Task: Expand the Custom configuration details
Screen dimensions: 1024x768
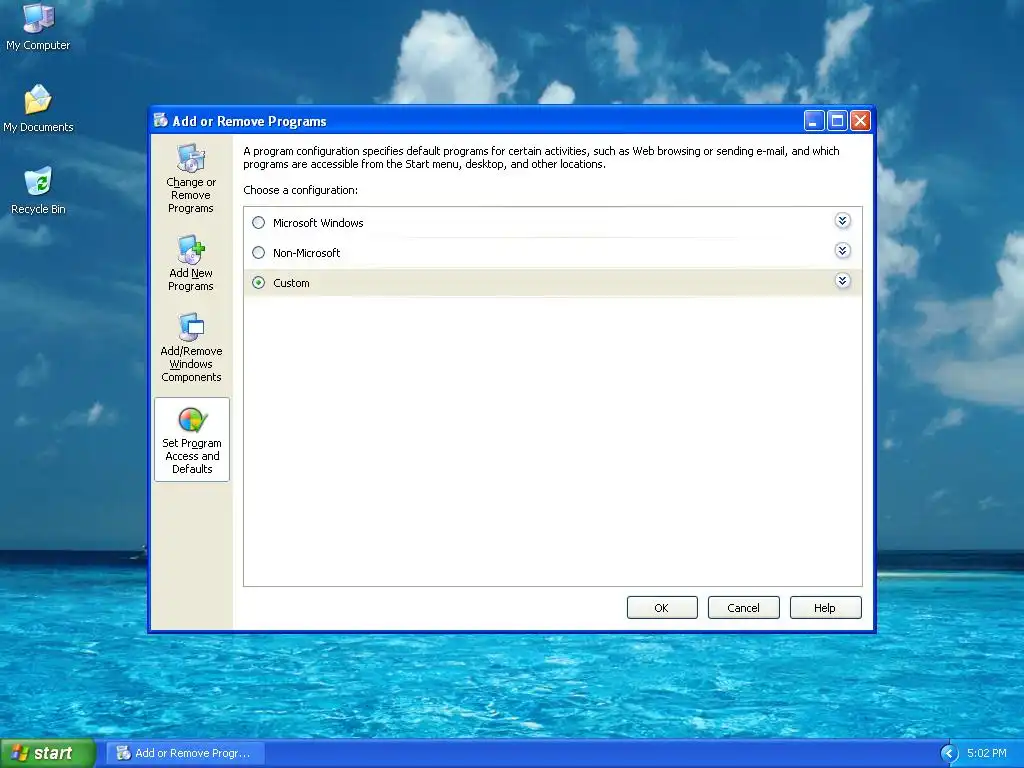Action: click(x=842, y=281)
